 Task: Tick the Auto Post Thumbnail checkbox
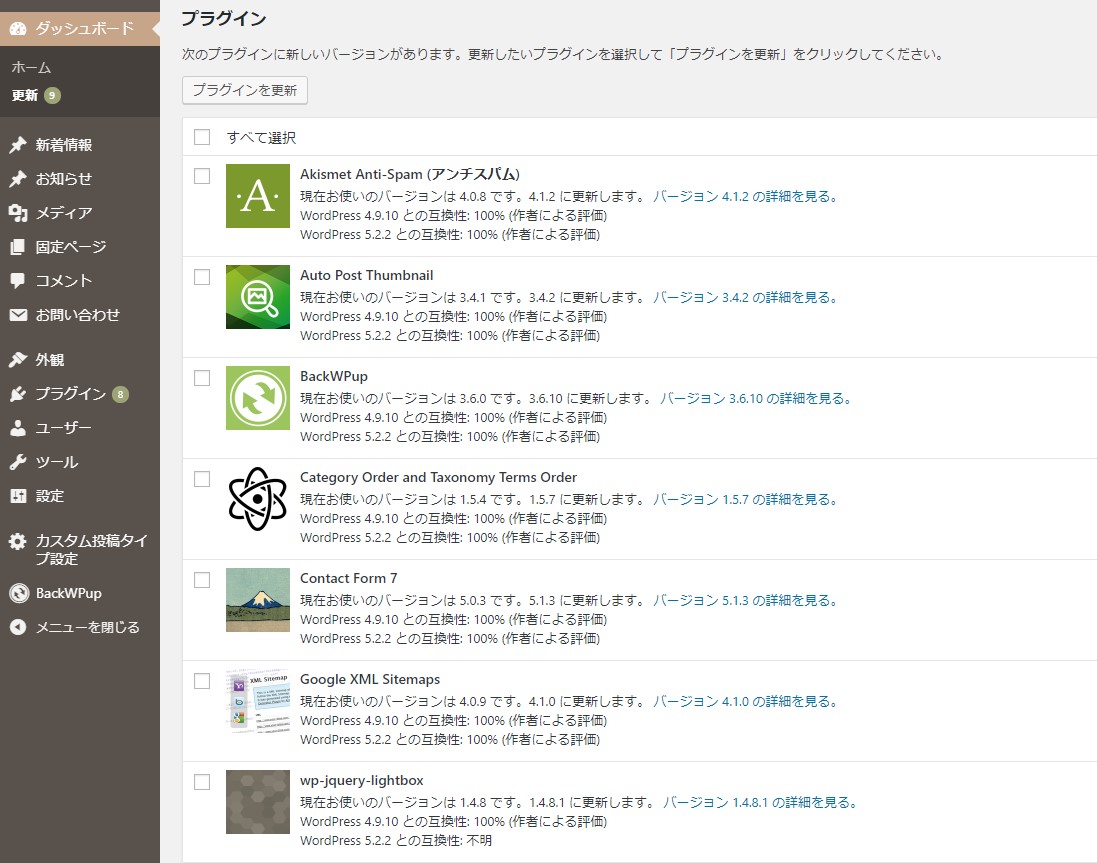202,277
